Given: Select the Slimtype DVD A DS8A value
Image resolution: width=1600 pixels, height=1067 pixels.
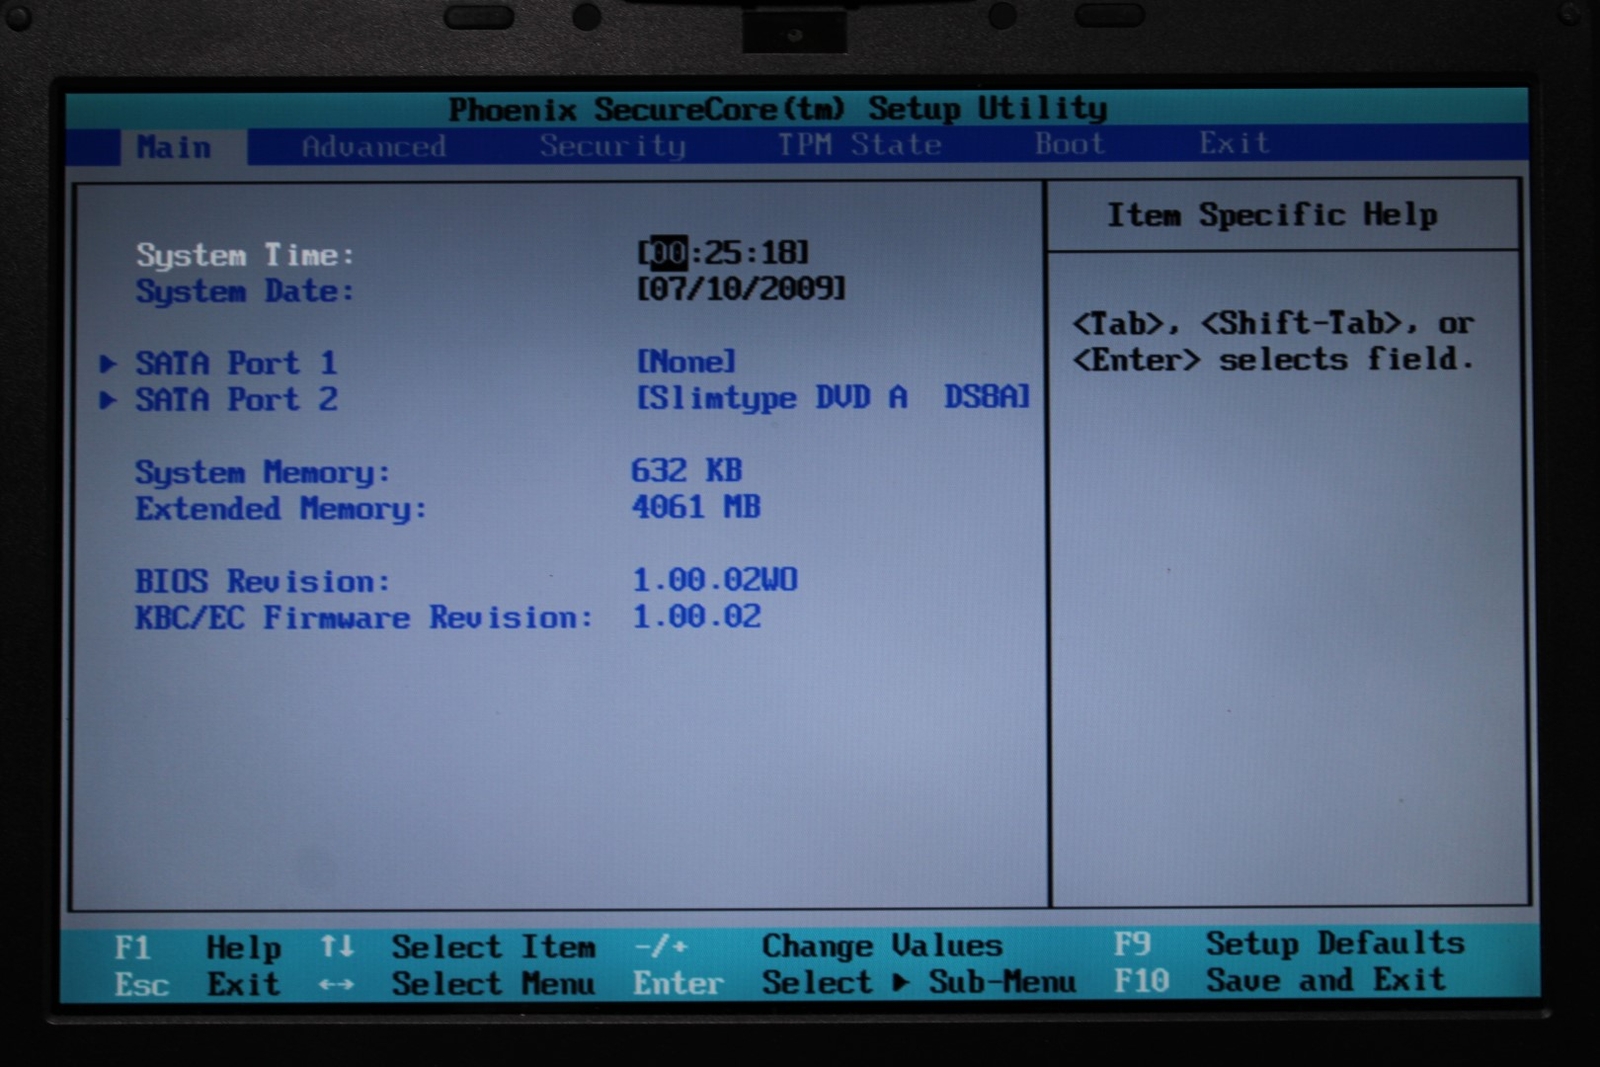Looking at the screenshot, I should [832, 397].
